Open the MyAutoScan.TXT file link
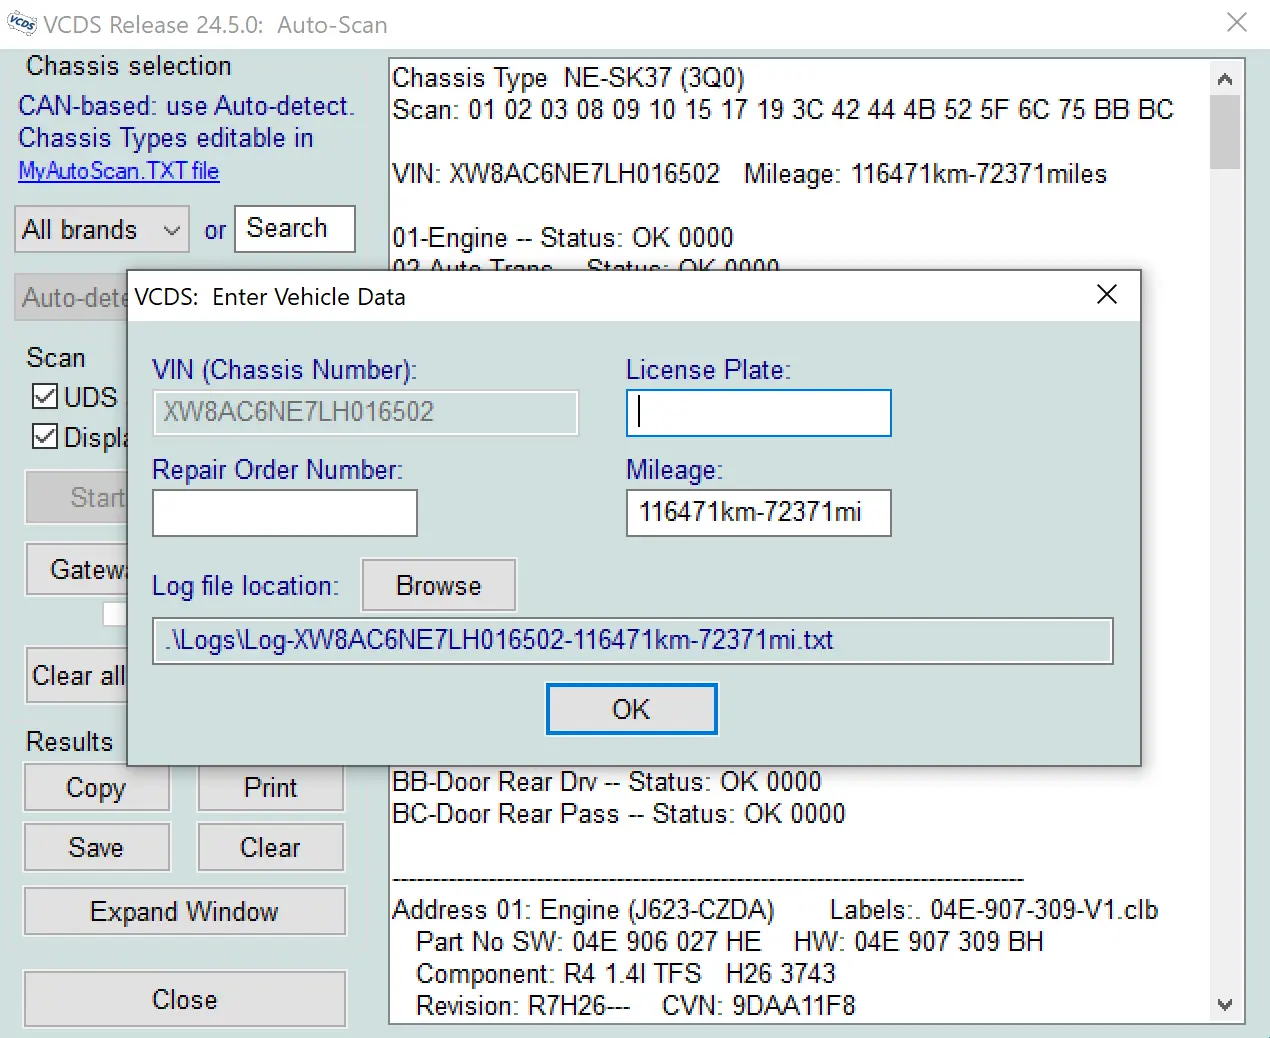The height and width of the screenshot is (1038, 1270). tap(119, 171)
